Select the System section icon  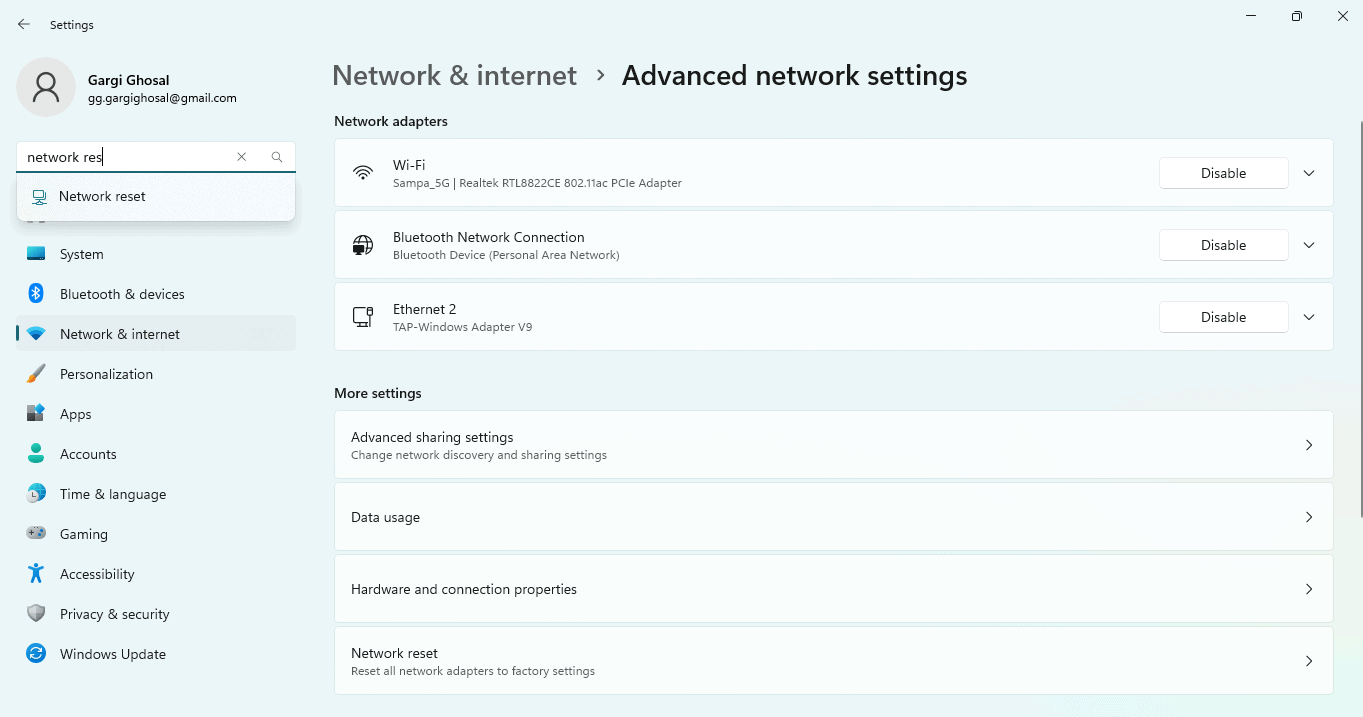pos(36,254)
